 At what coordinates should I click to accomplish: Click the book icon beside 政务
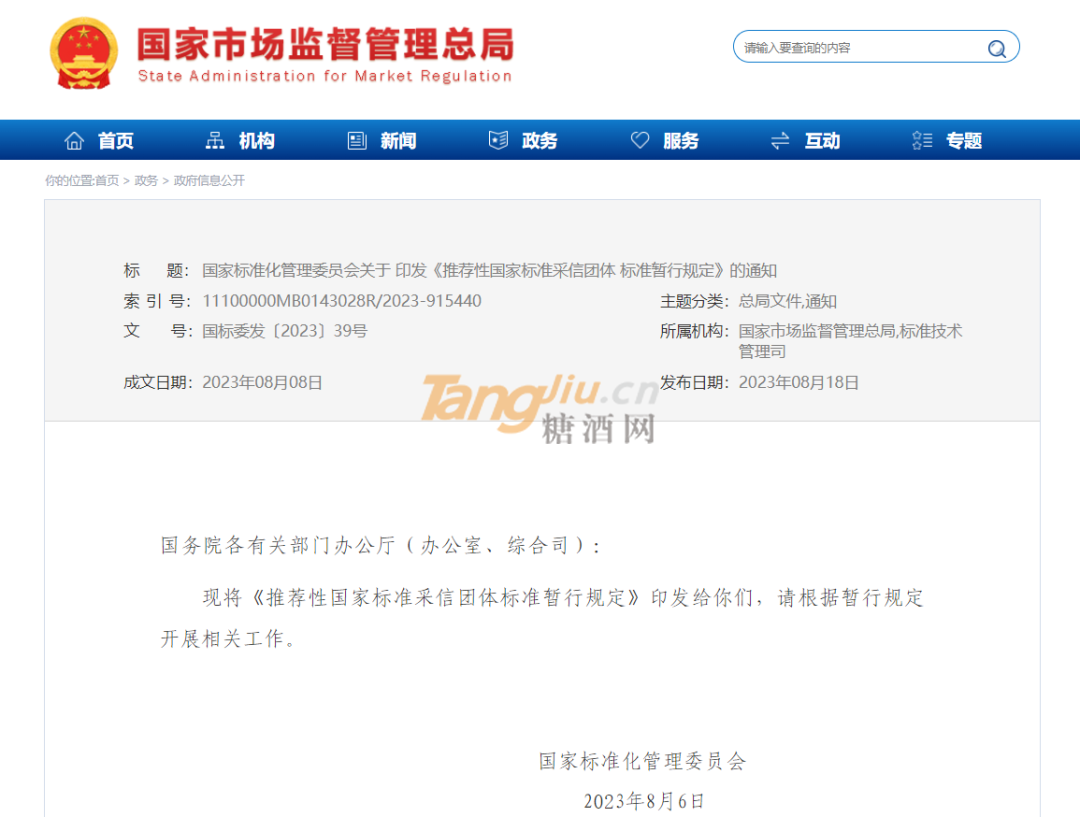point(498,141)
